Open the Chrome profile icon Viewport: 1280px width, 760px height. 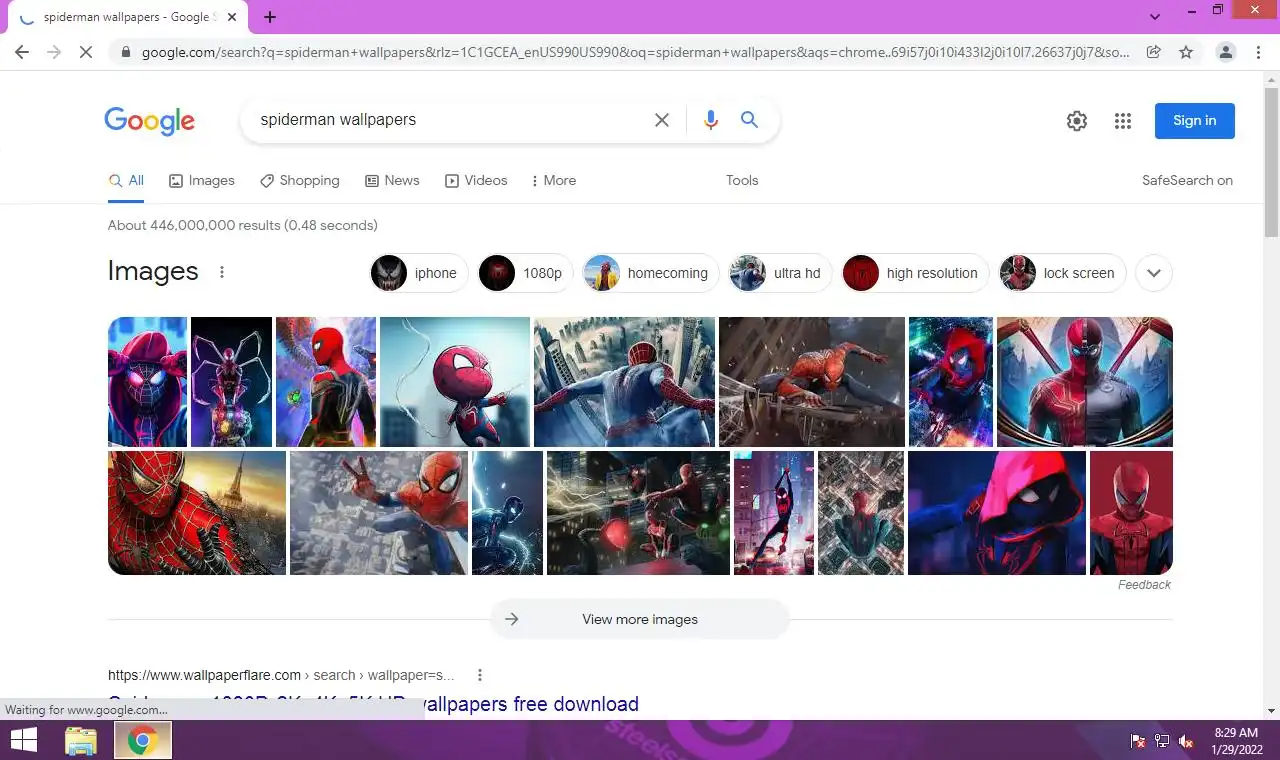pos(1226,52)
